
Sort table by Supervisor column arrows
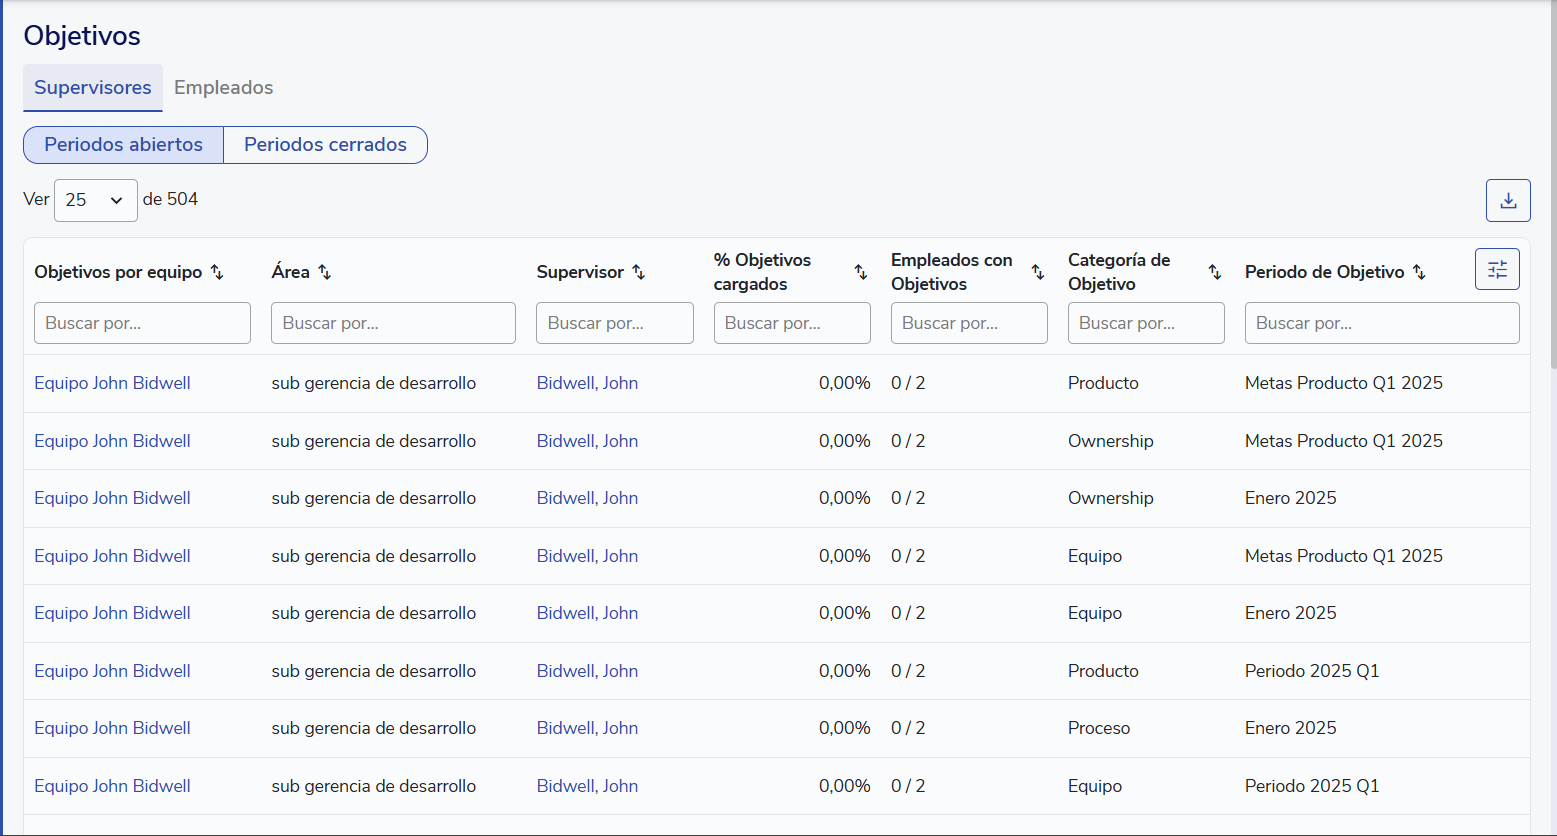[638, 272]
